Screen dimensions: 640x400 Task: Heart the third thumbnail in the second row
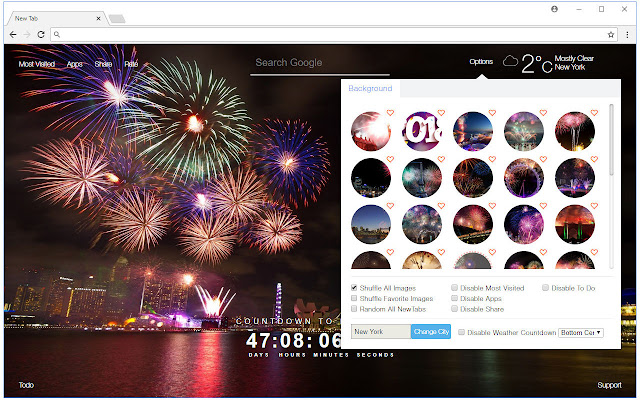[x=492, y=159]
